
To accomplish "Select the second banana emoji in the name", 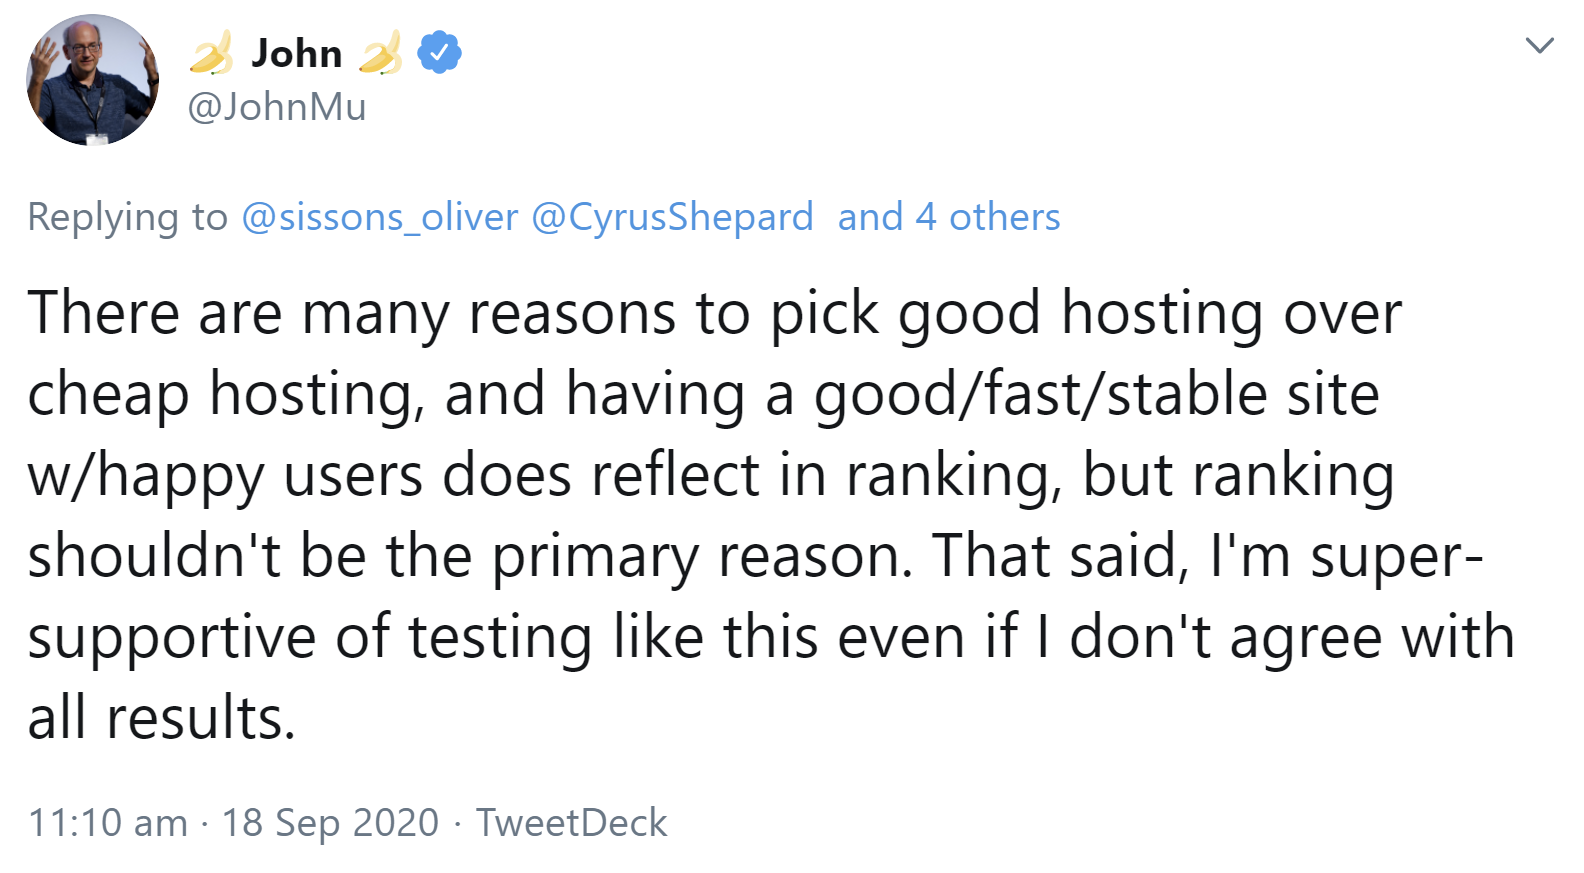I will coord(383,53).
